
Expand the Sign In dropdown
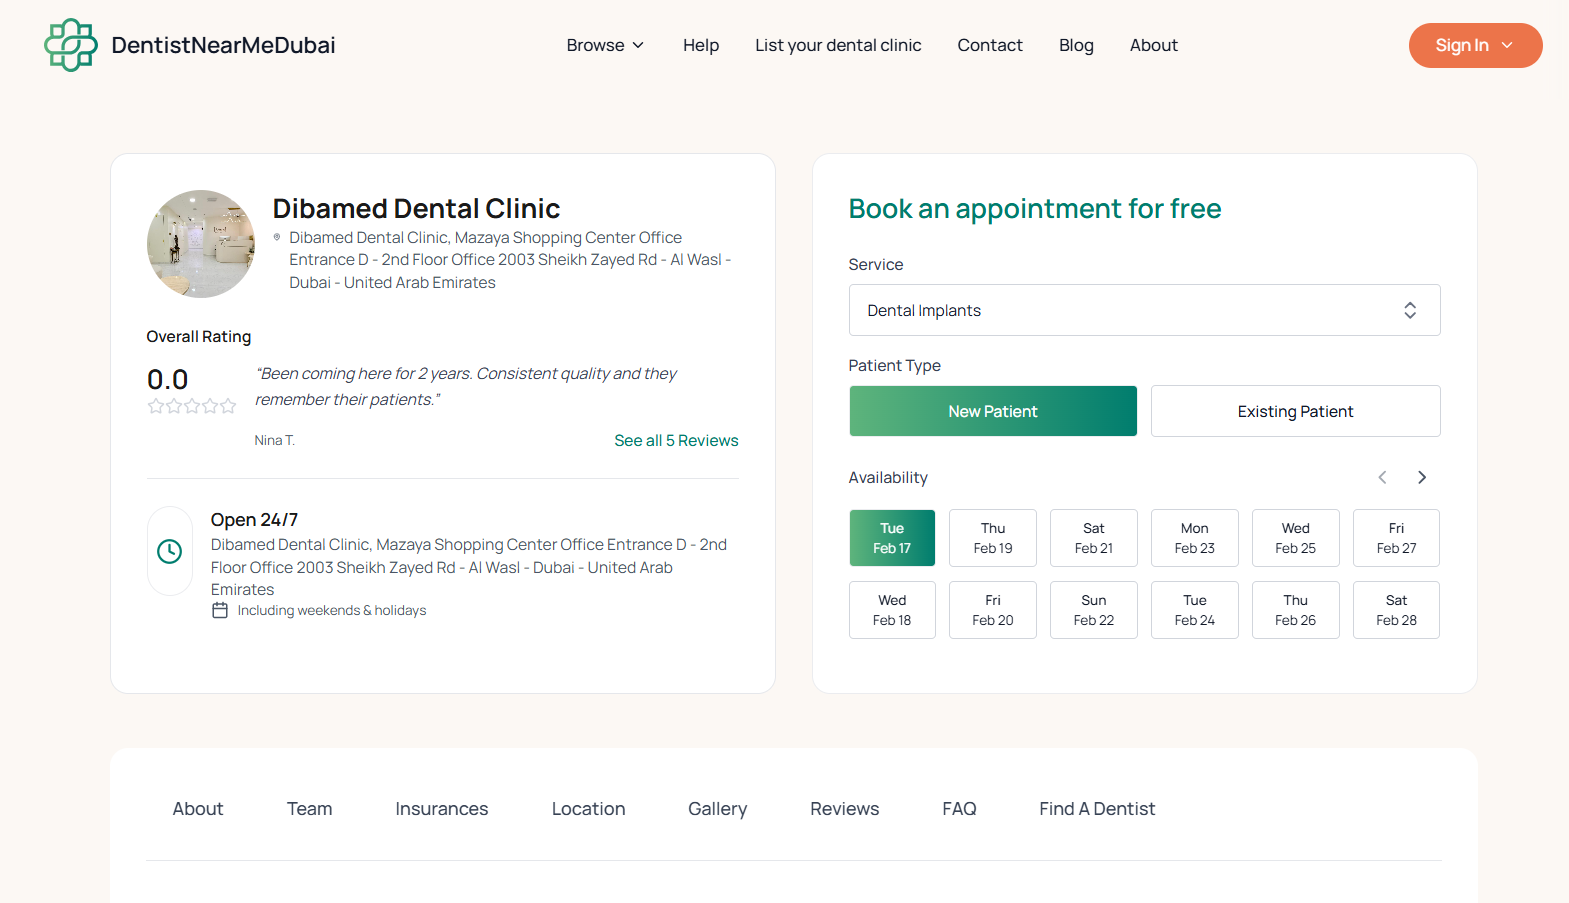pyautogui.click(x=1474, y=45)
